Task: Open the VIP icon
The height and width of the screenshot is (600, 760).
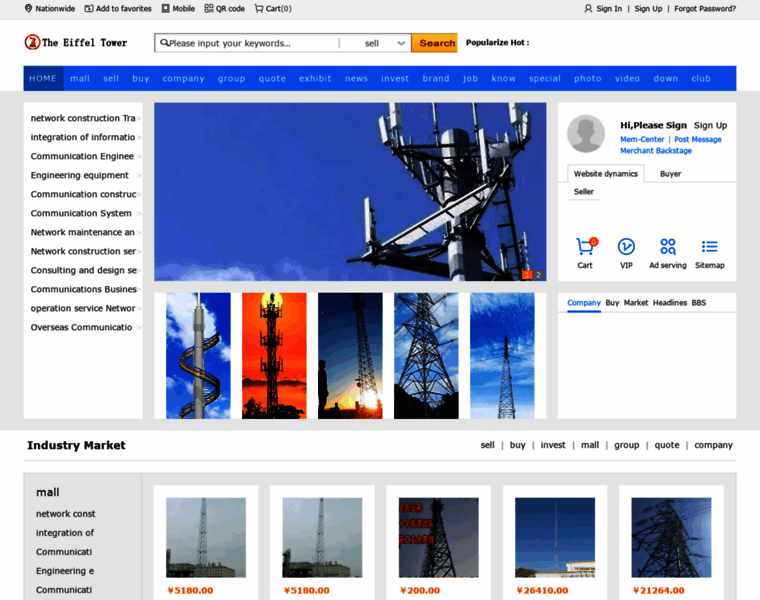Action: pyautogui.click(x=626, y=247)
